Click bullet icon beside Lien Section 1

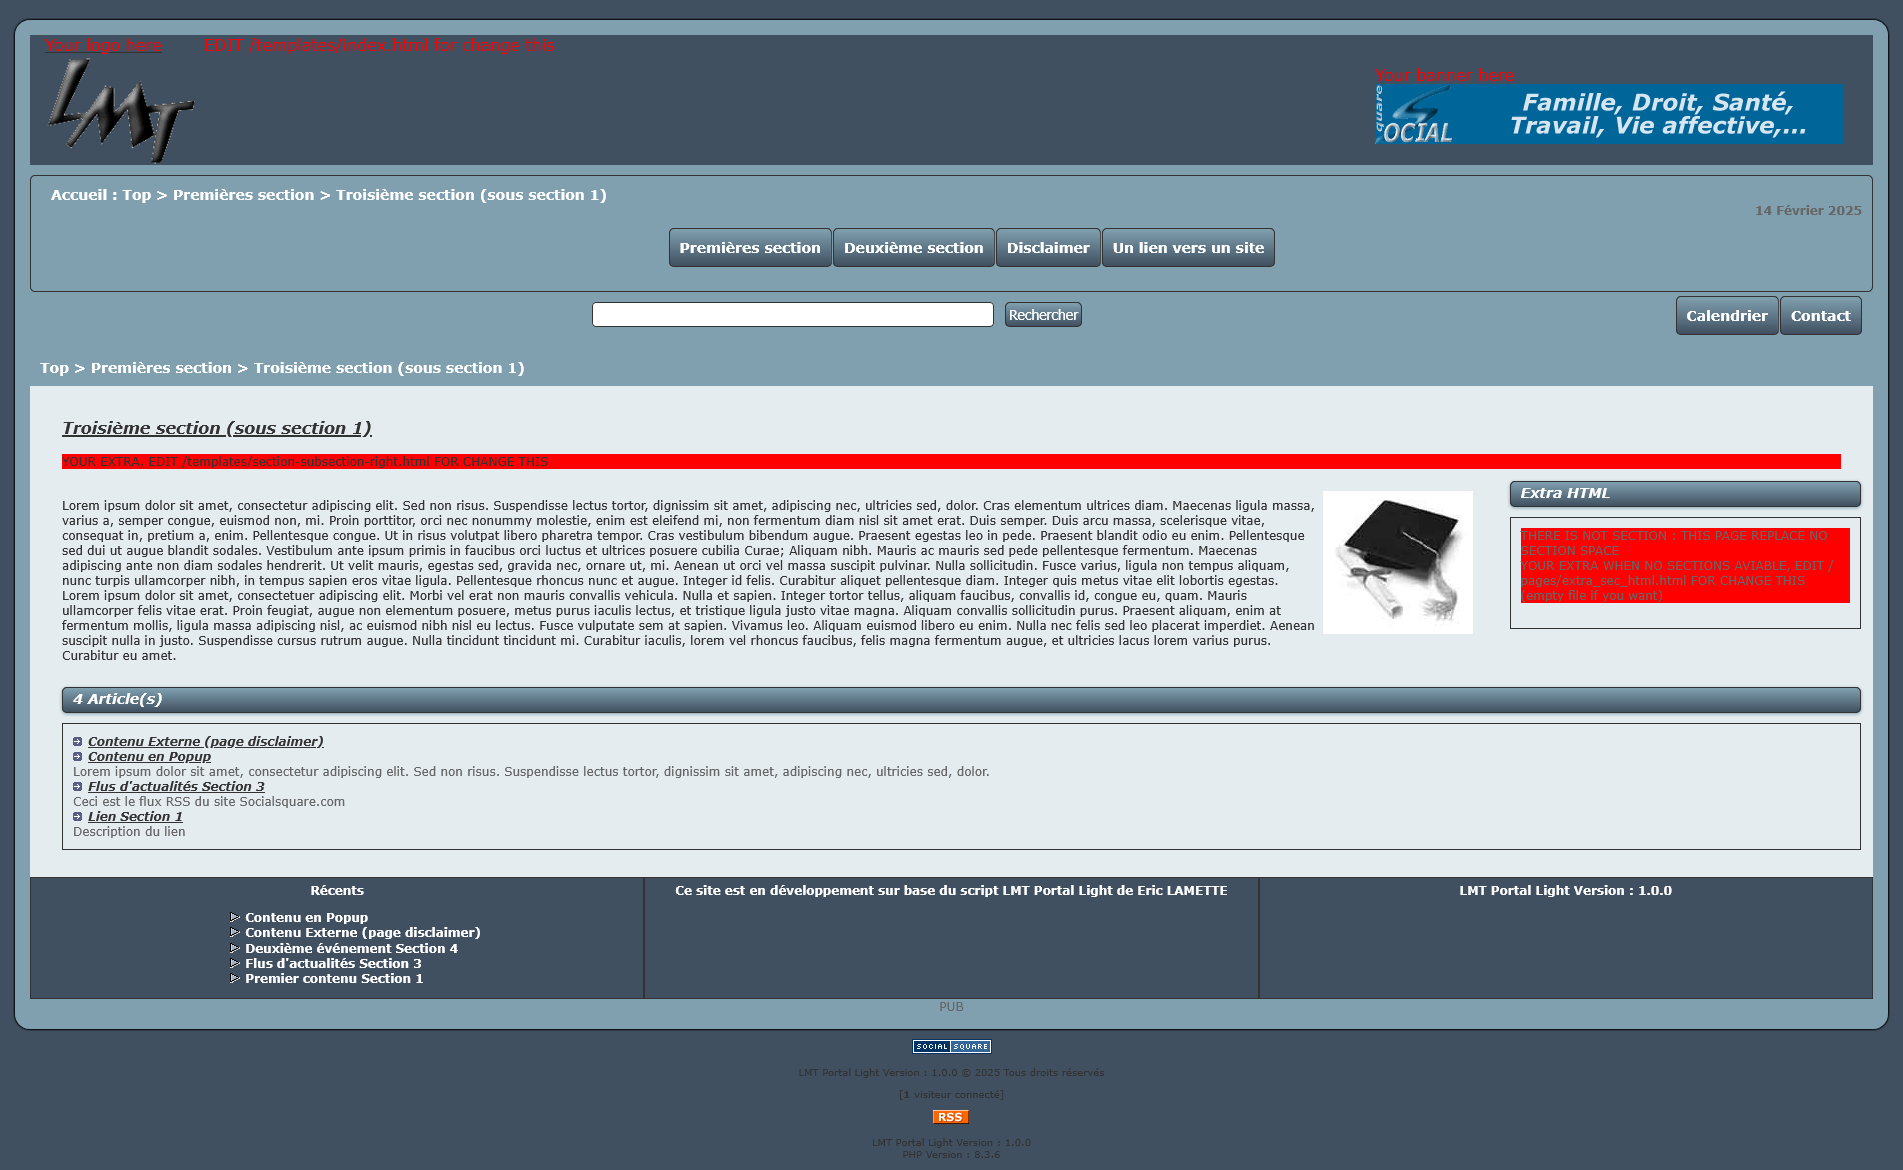[78, 817]
